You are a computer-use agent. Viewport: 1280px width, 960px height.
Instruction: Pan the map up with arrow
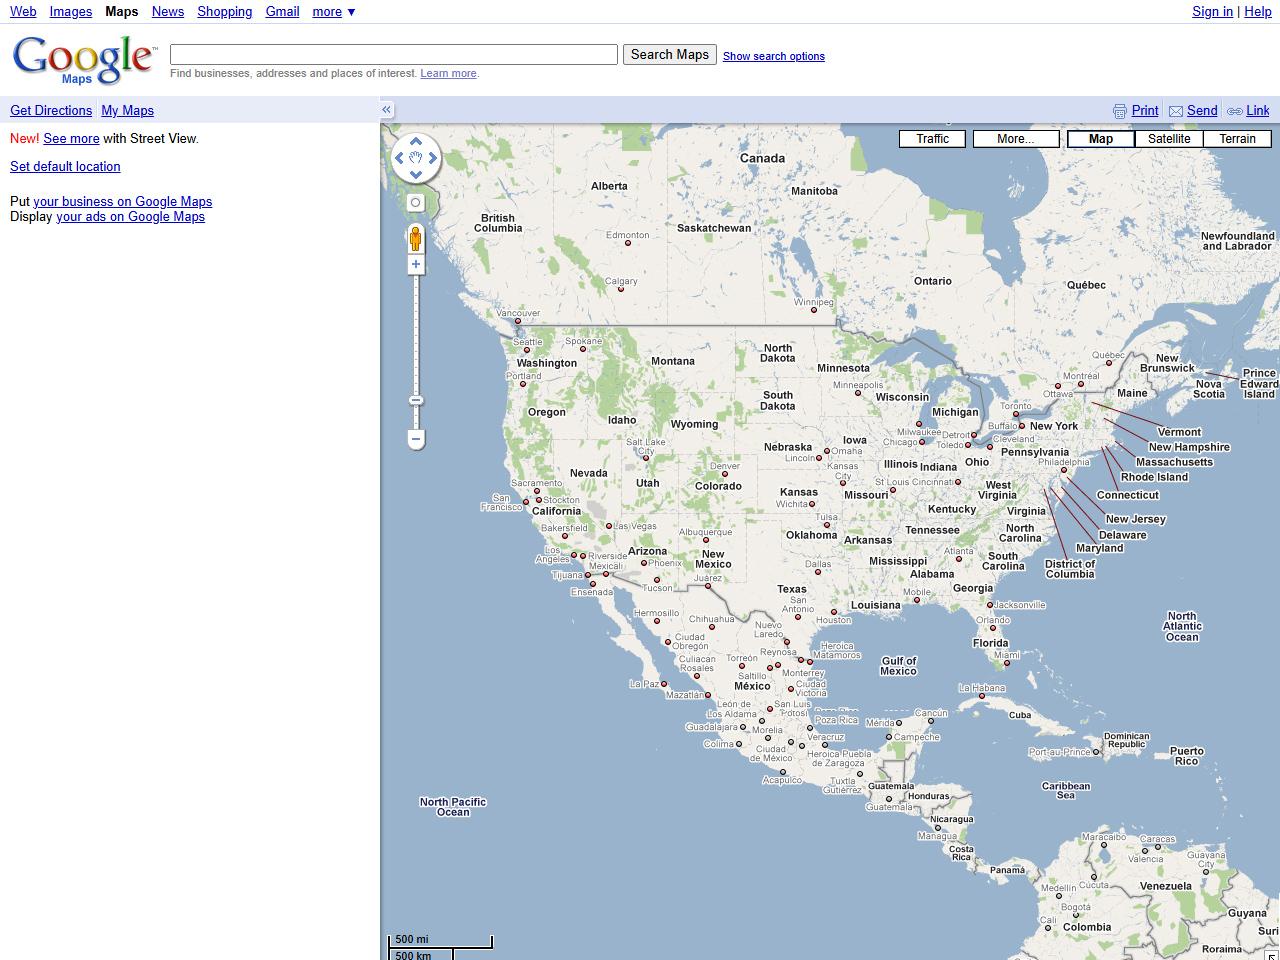tap(416, 141)
